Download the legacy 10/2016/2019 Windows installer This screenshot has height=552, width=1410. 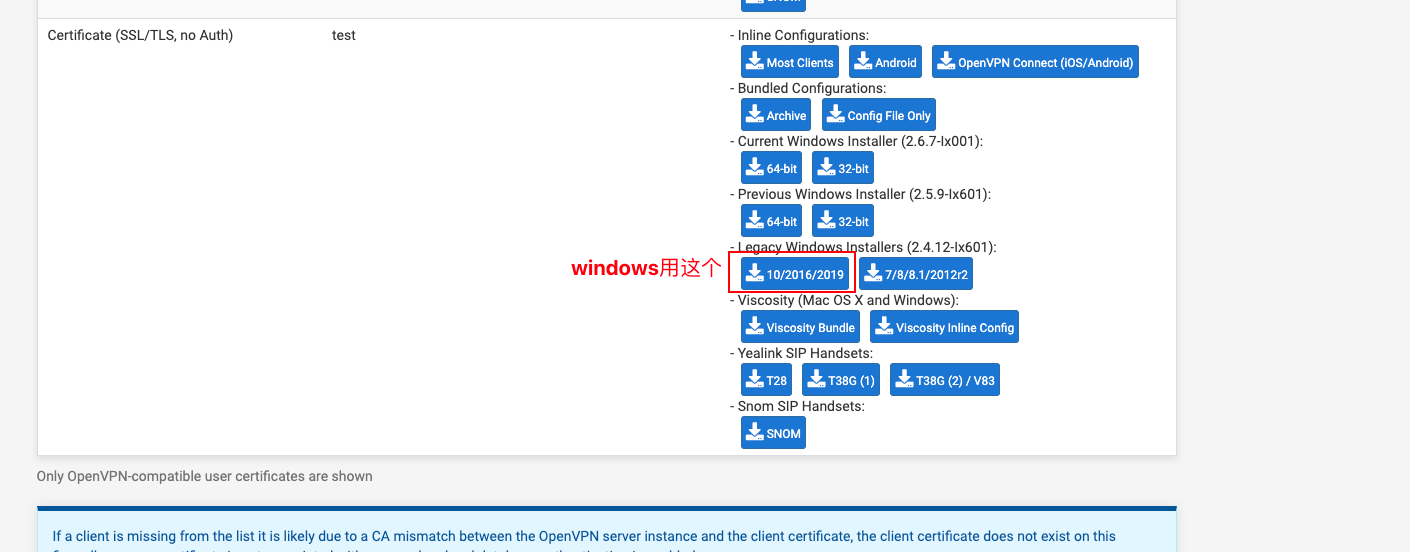[795, 274]
